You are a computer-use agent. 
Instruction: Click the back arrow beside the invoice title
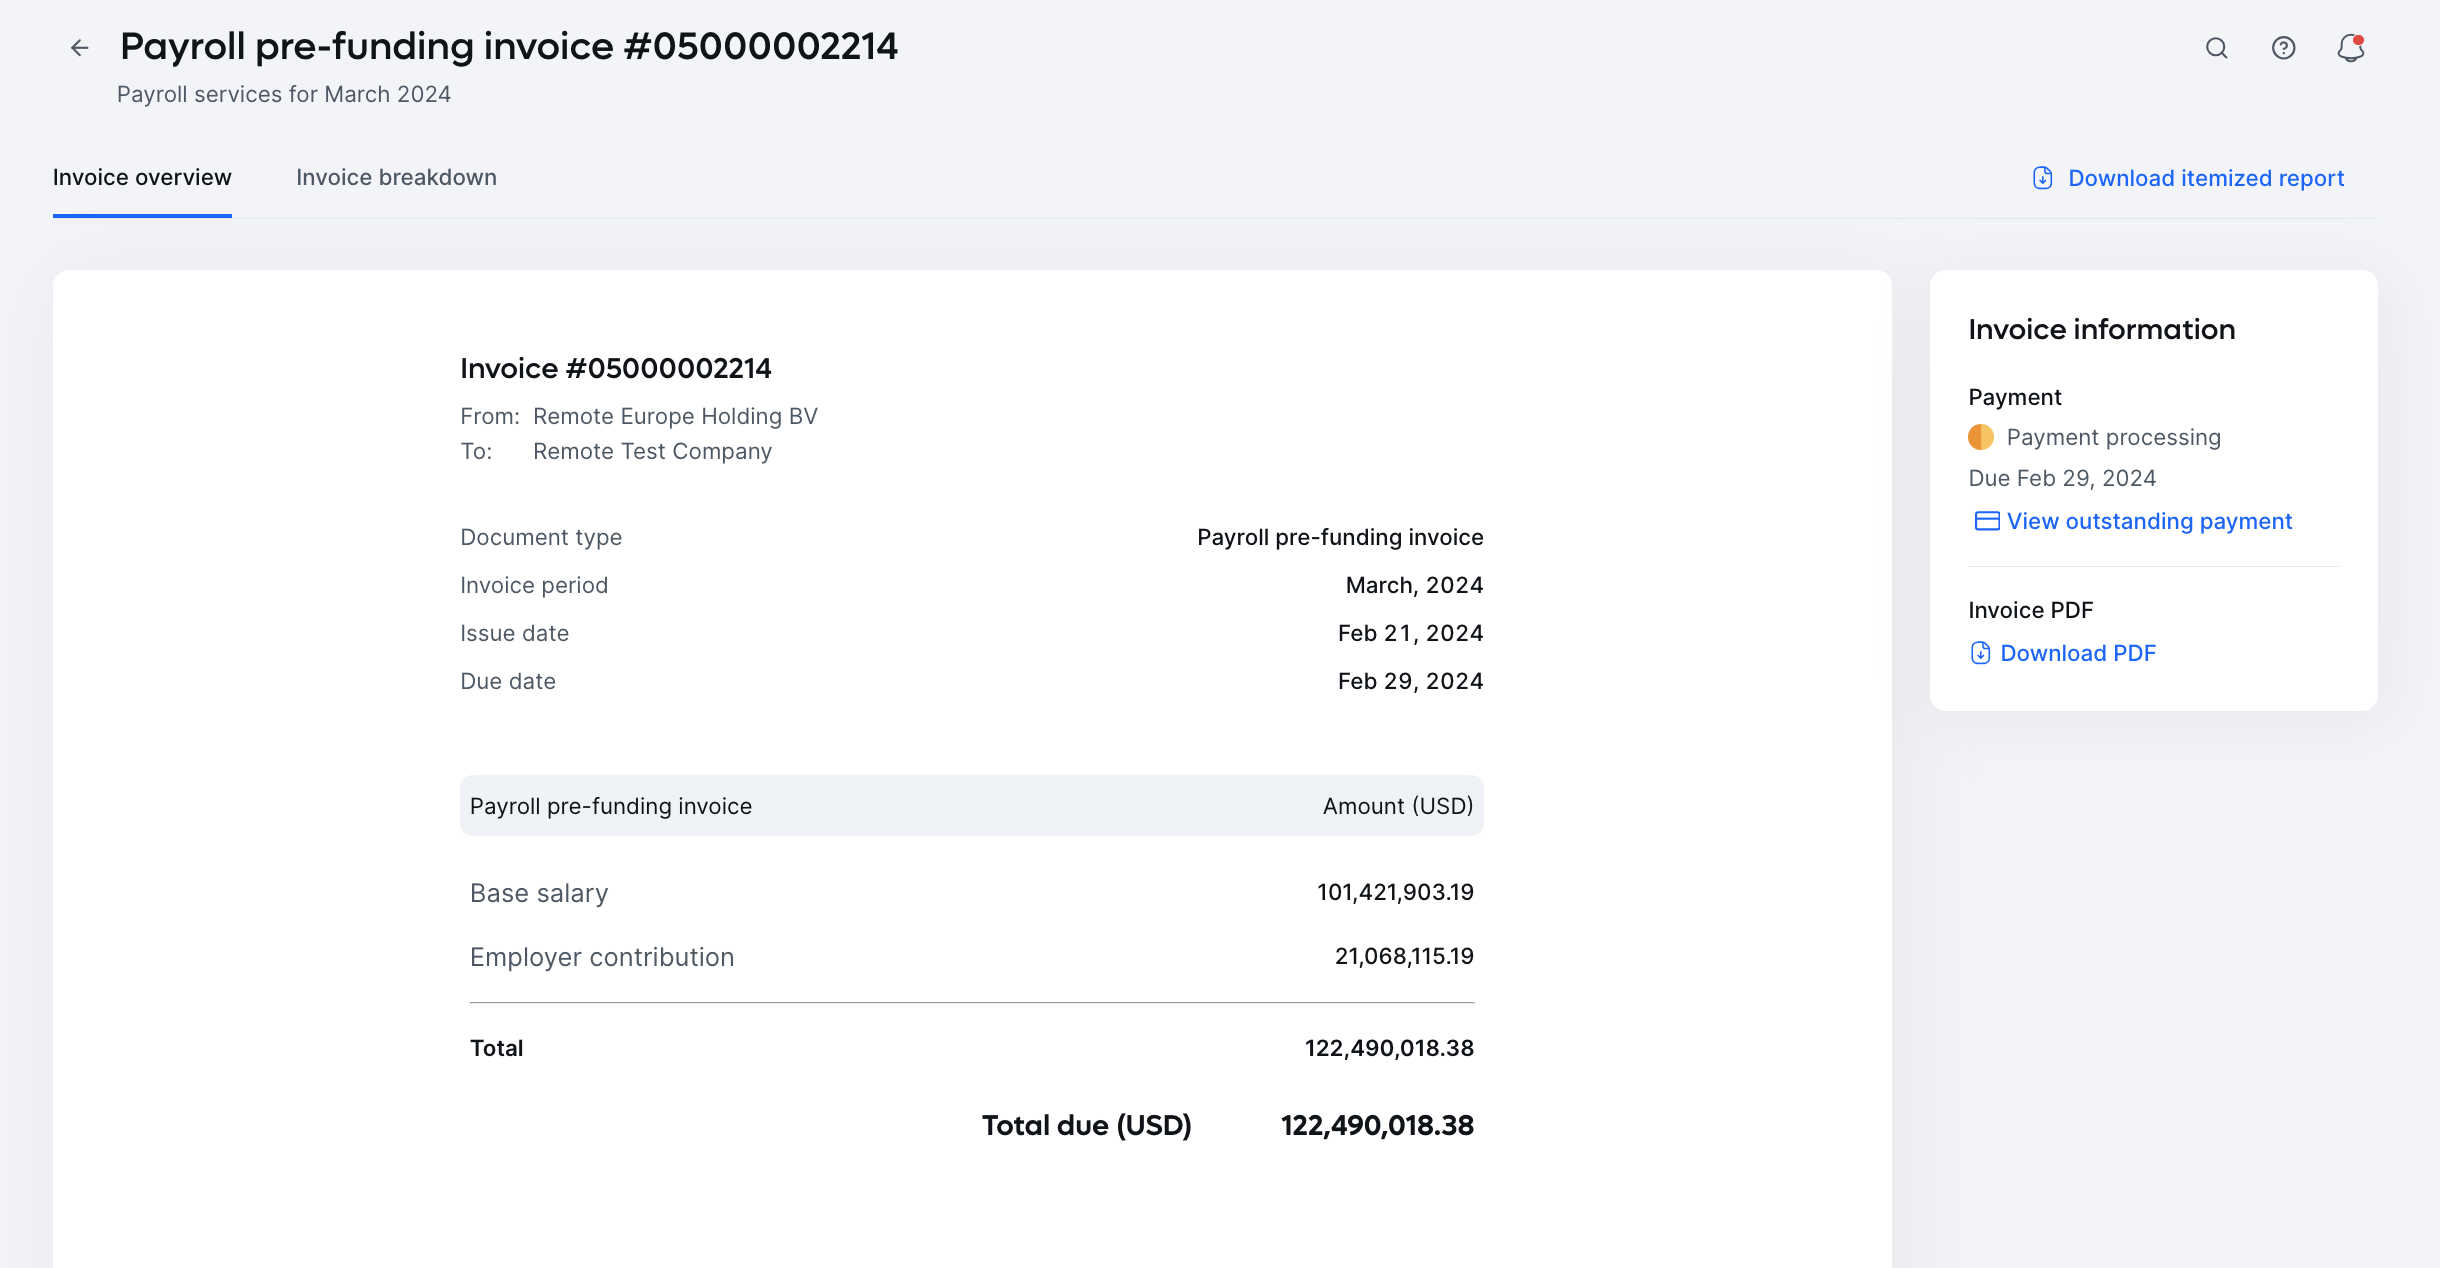(79, 47)
